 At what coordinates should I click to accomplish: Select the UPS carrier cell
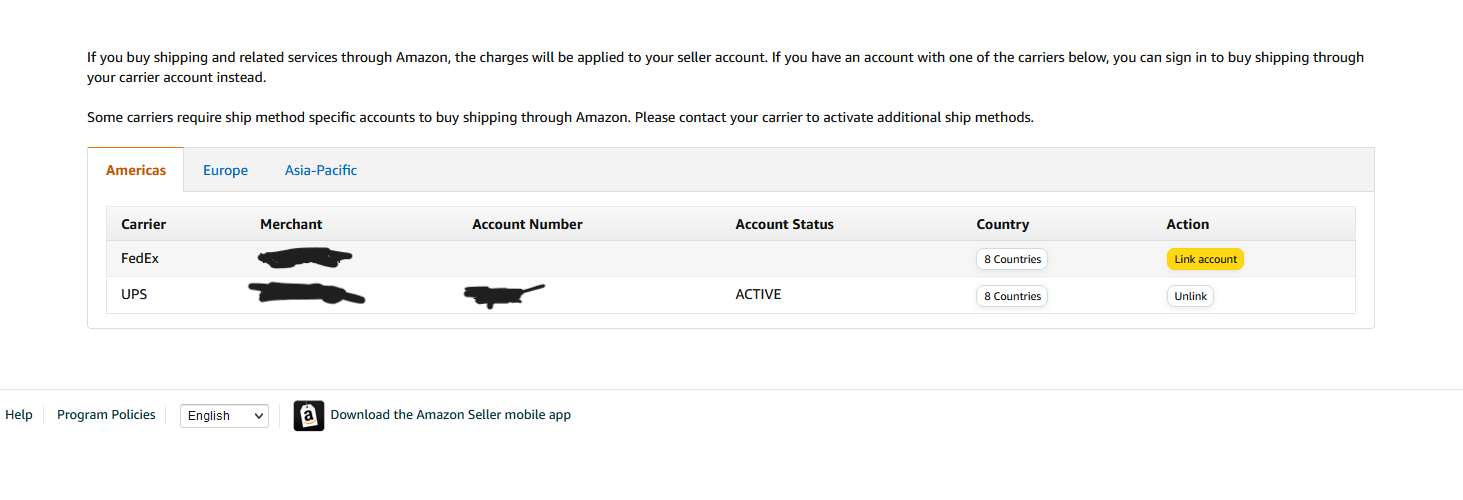[x=134, y=295]
